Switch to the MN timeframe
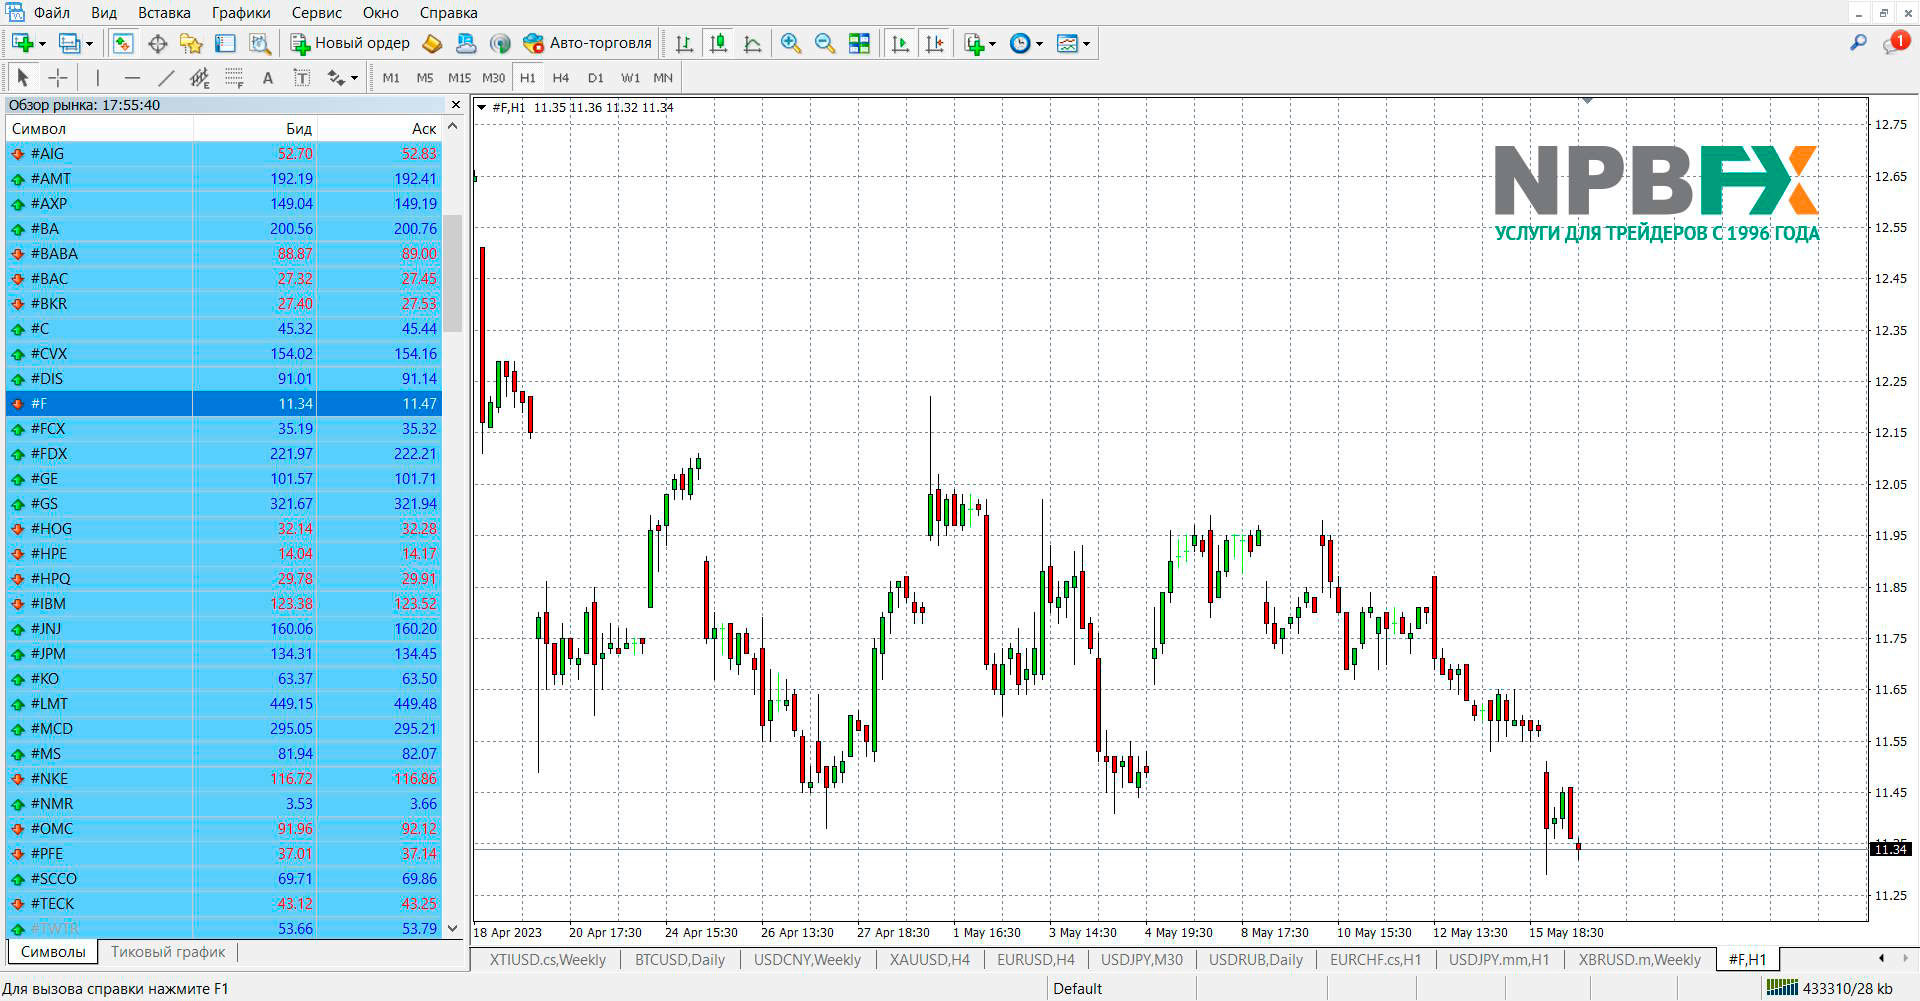The width and height of the screenshot is (1920, 1001). click(x=663, y=77)
